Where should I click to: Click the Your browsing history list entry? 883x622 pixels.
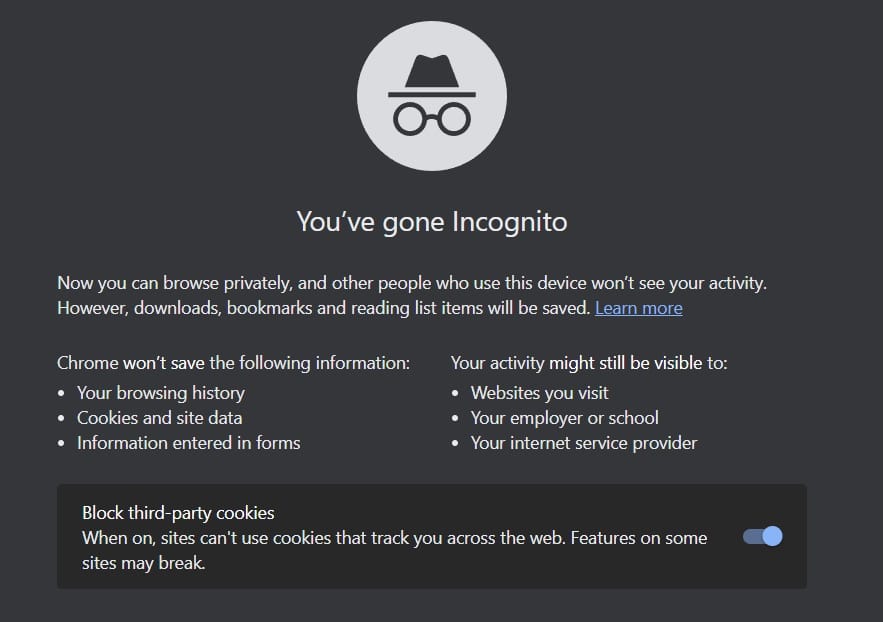[x=160, y=393]
